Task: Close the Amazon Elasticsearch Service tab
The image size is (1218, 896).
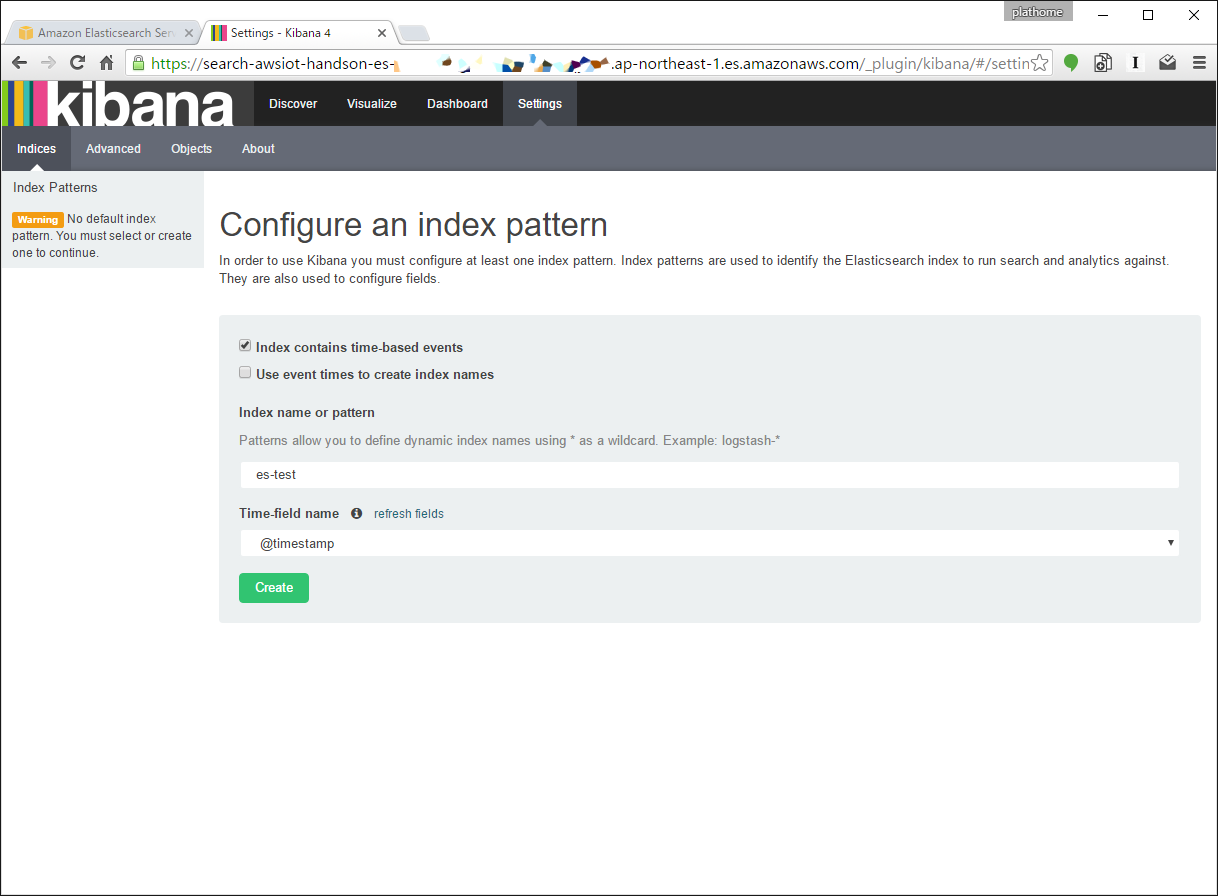Action: pos(189,33)
